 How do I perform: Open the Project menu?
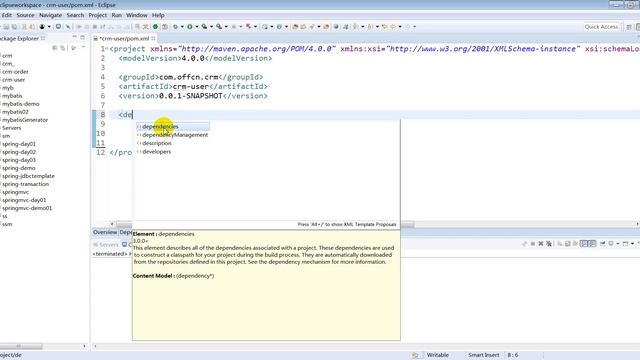pos(98,15)
